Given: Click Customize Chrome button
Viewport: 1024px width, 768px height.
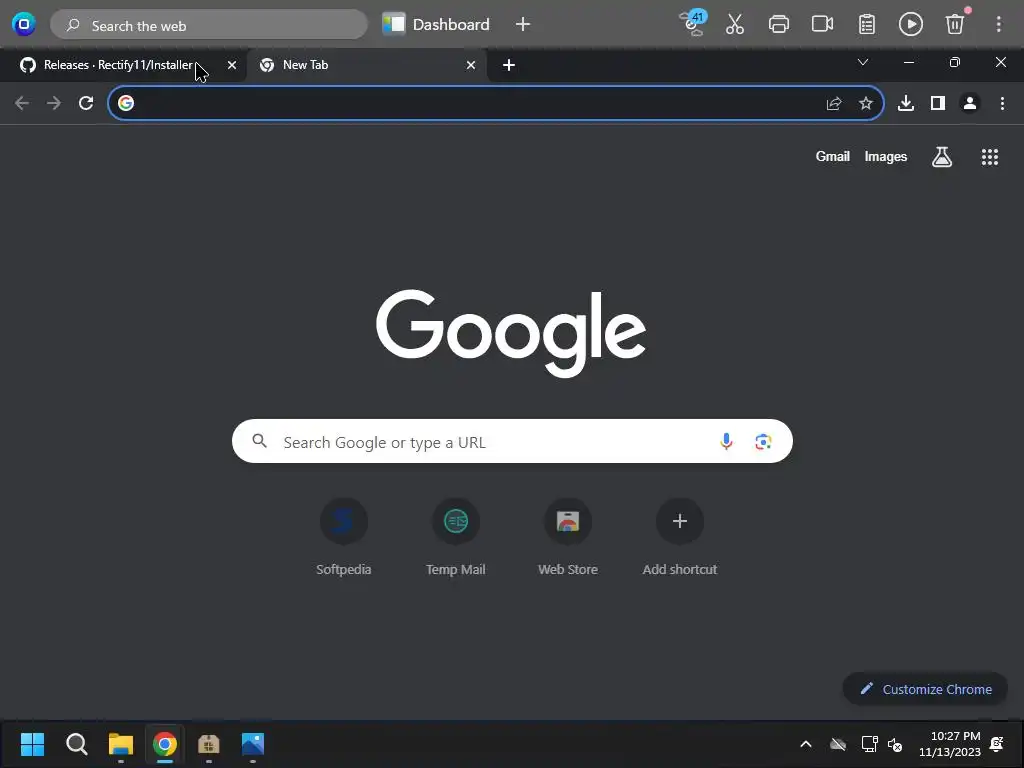Looking at the screenshot, I should 925,689.
